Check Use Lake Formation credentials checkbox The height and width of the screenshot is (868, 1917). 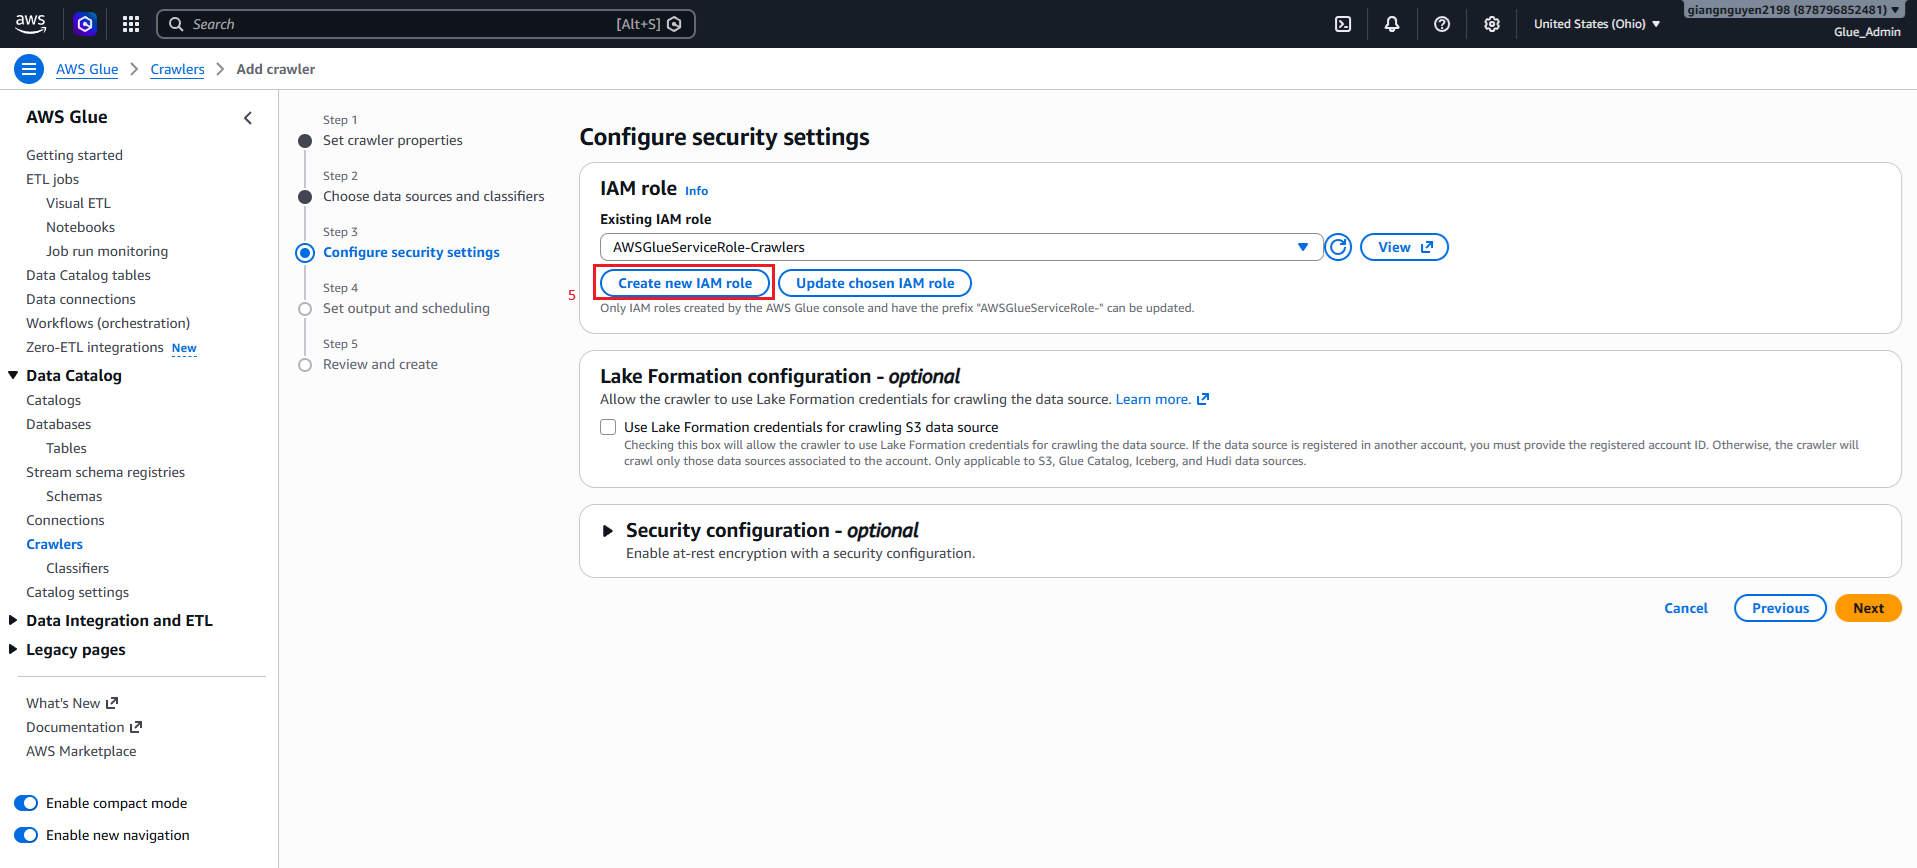608,427
